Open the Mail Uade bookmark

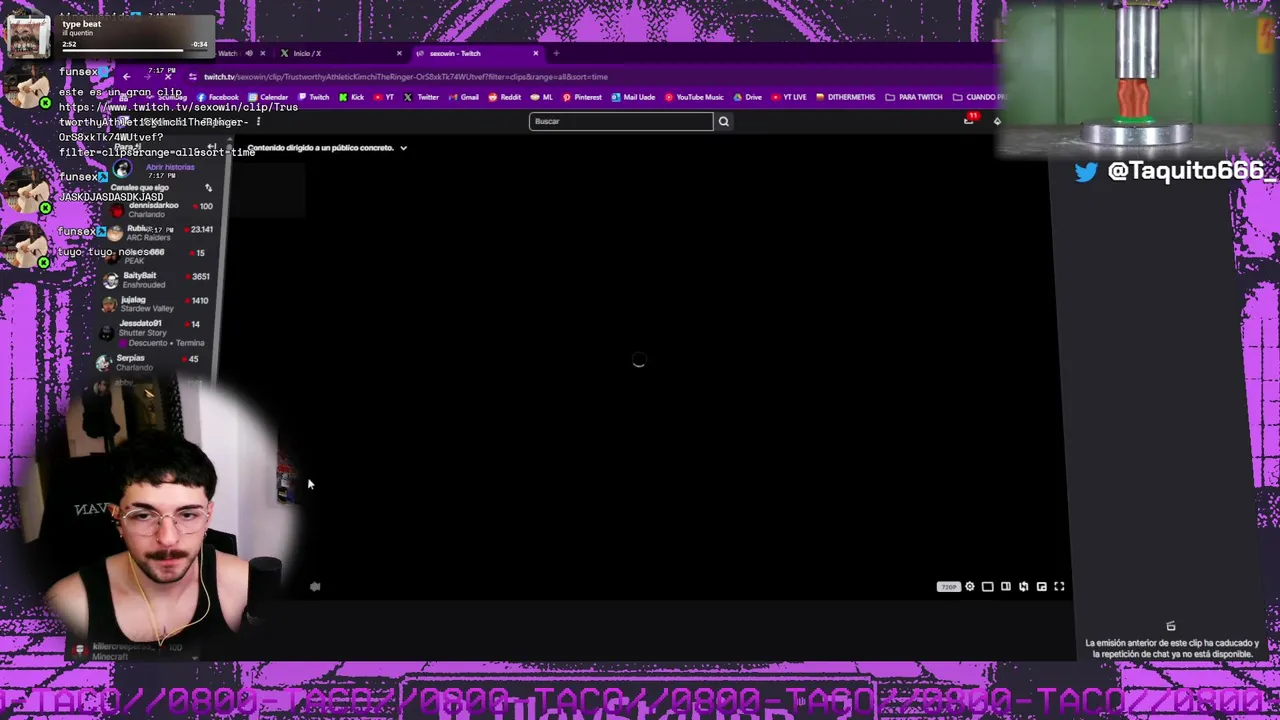click(633, 97)
